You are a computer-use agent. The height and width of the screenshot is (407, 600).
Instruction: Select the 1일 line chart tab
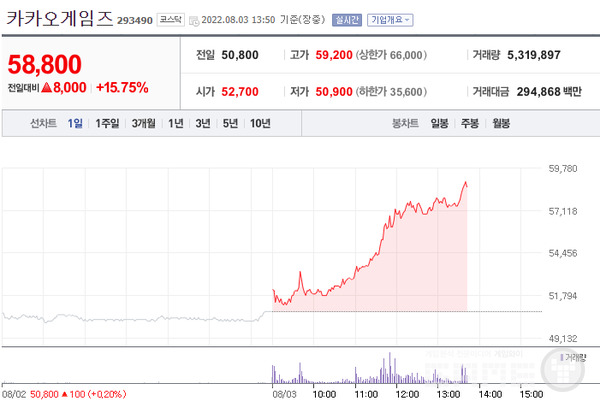[x=75, y=123]
